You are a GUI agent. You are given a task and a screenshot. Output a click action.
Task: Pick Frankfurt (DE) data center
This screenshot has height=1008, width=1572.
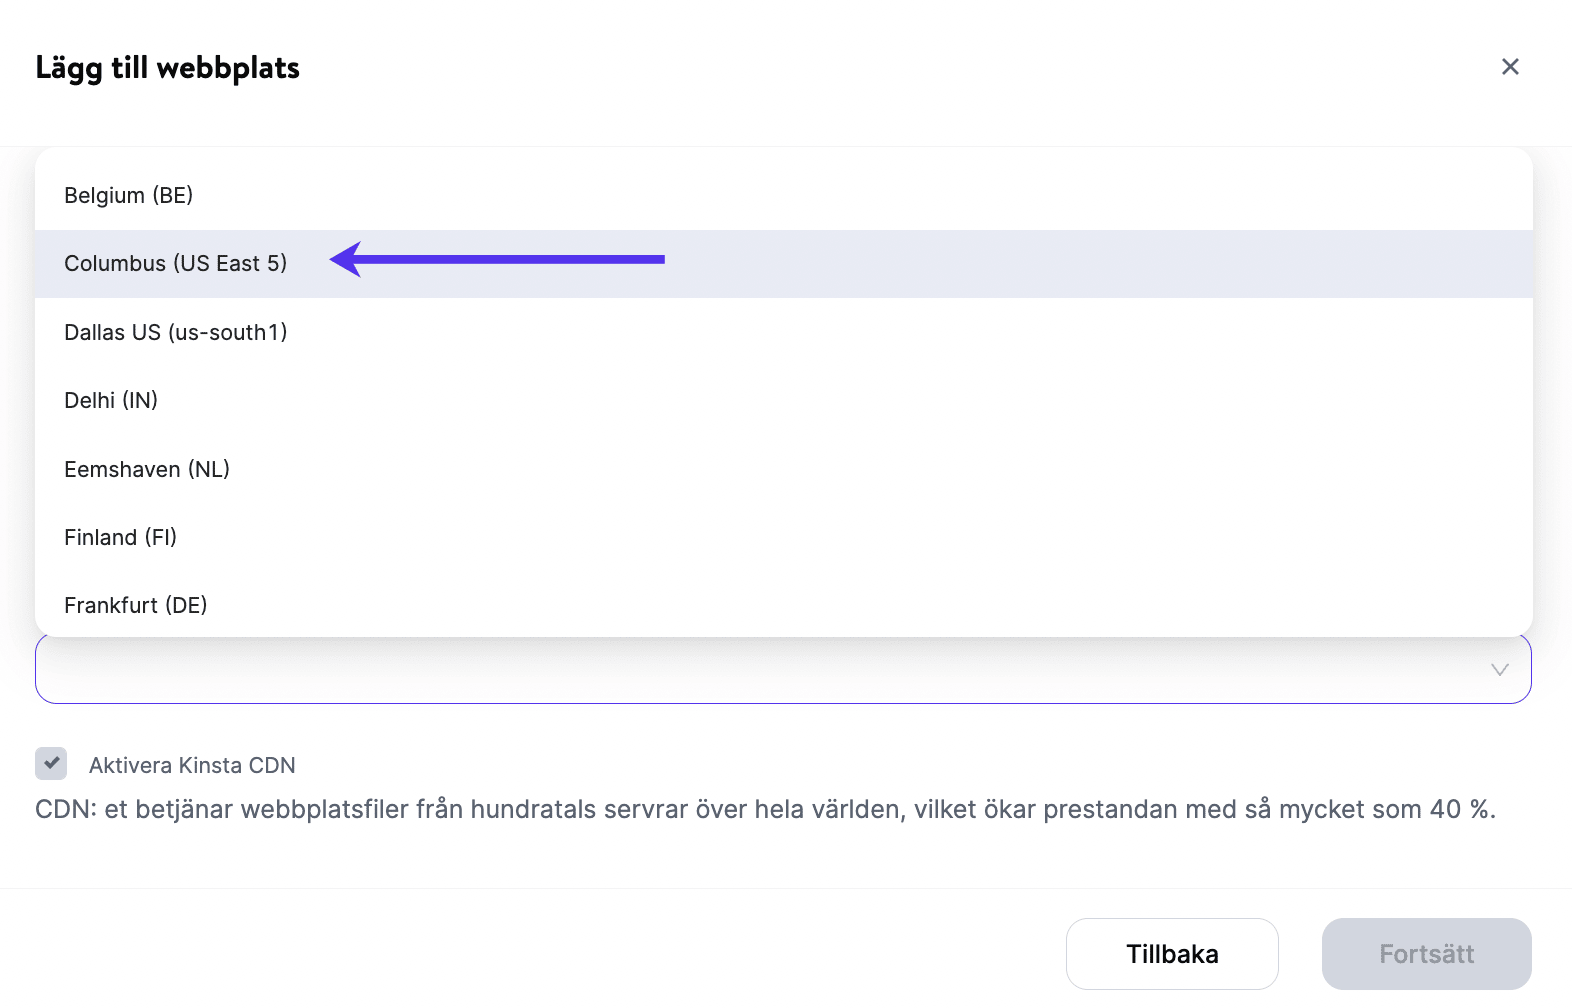[136, 606]
